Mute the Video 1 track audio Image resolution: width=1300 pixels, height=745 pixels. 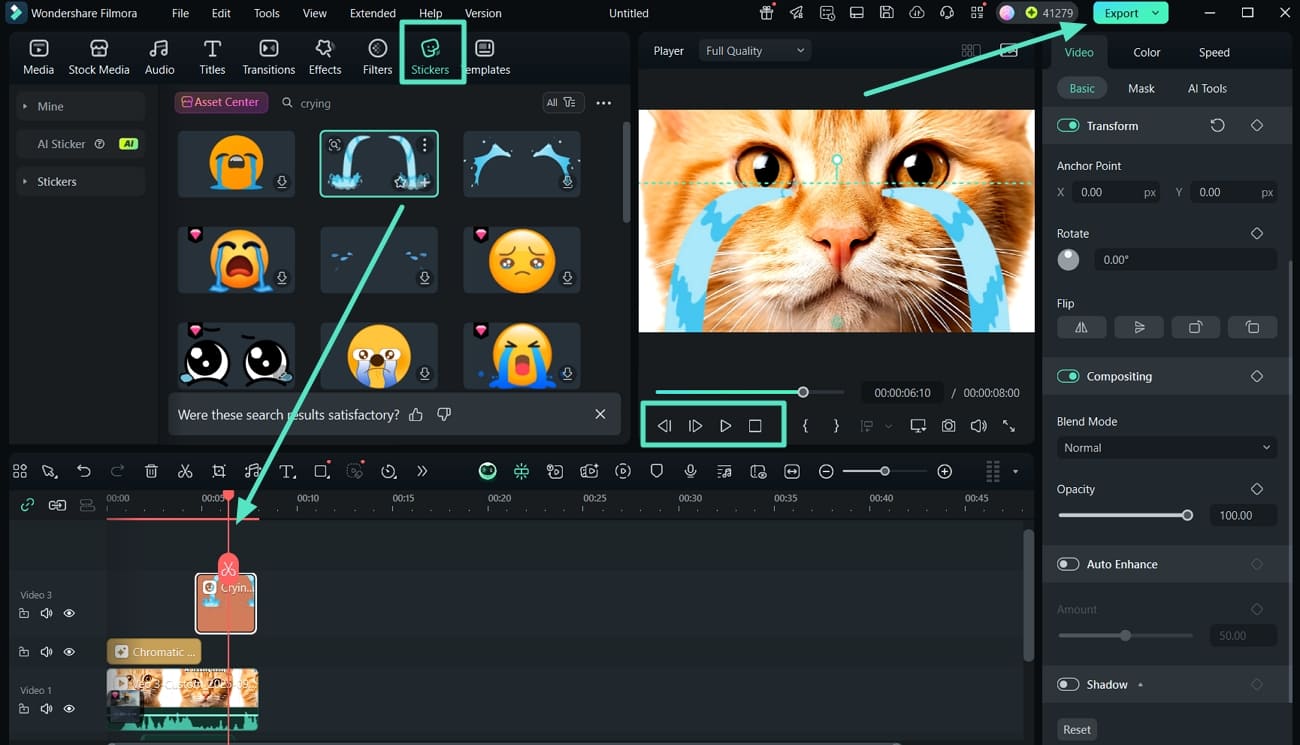[46, 708]
